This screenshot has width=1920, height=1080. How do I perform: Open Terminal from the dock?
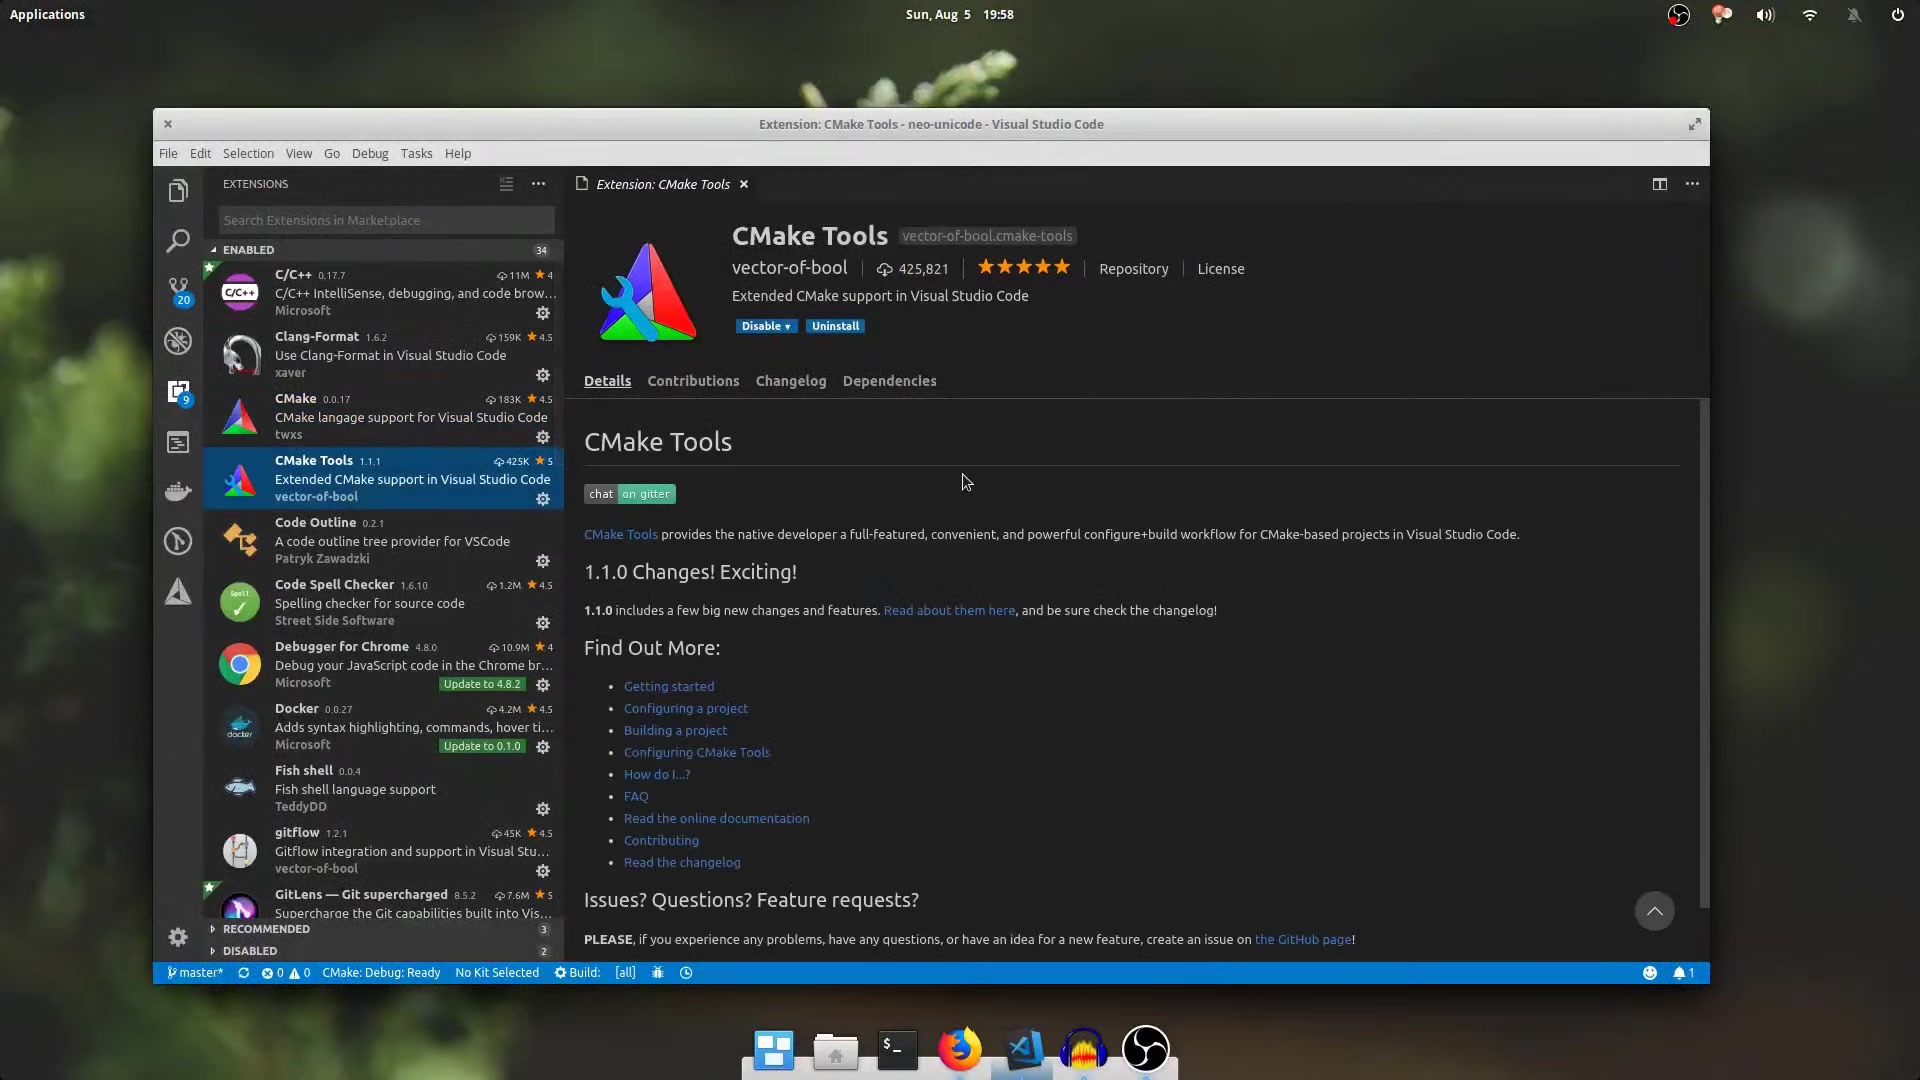(898, 1049)
